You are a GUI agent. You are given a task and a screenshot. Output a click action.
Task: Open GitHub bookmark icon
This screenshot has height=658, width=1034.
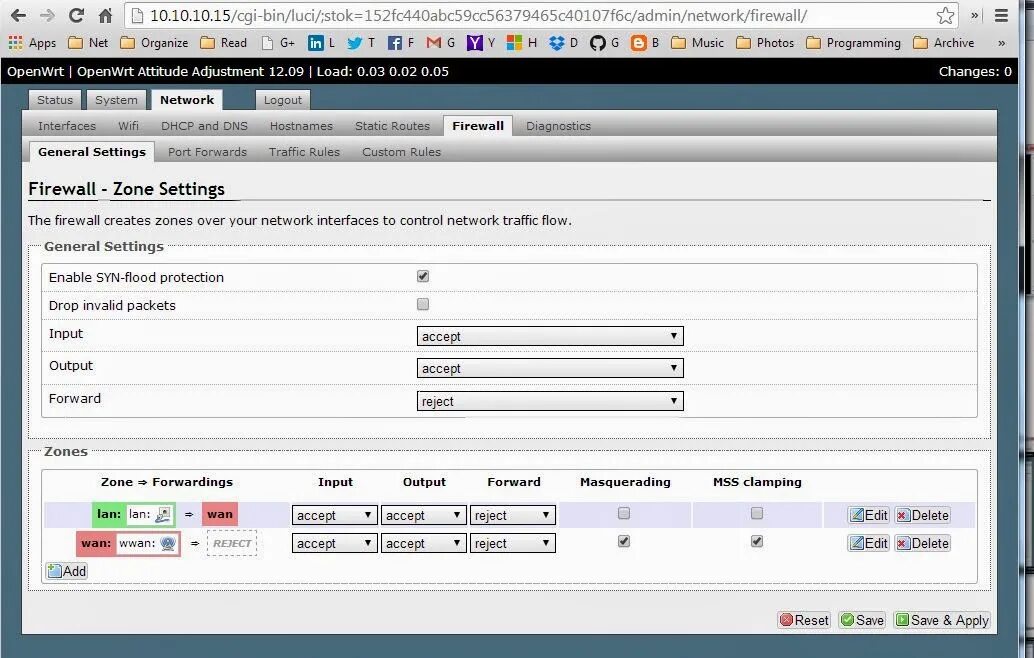597,43
